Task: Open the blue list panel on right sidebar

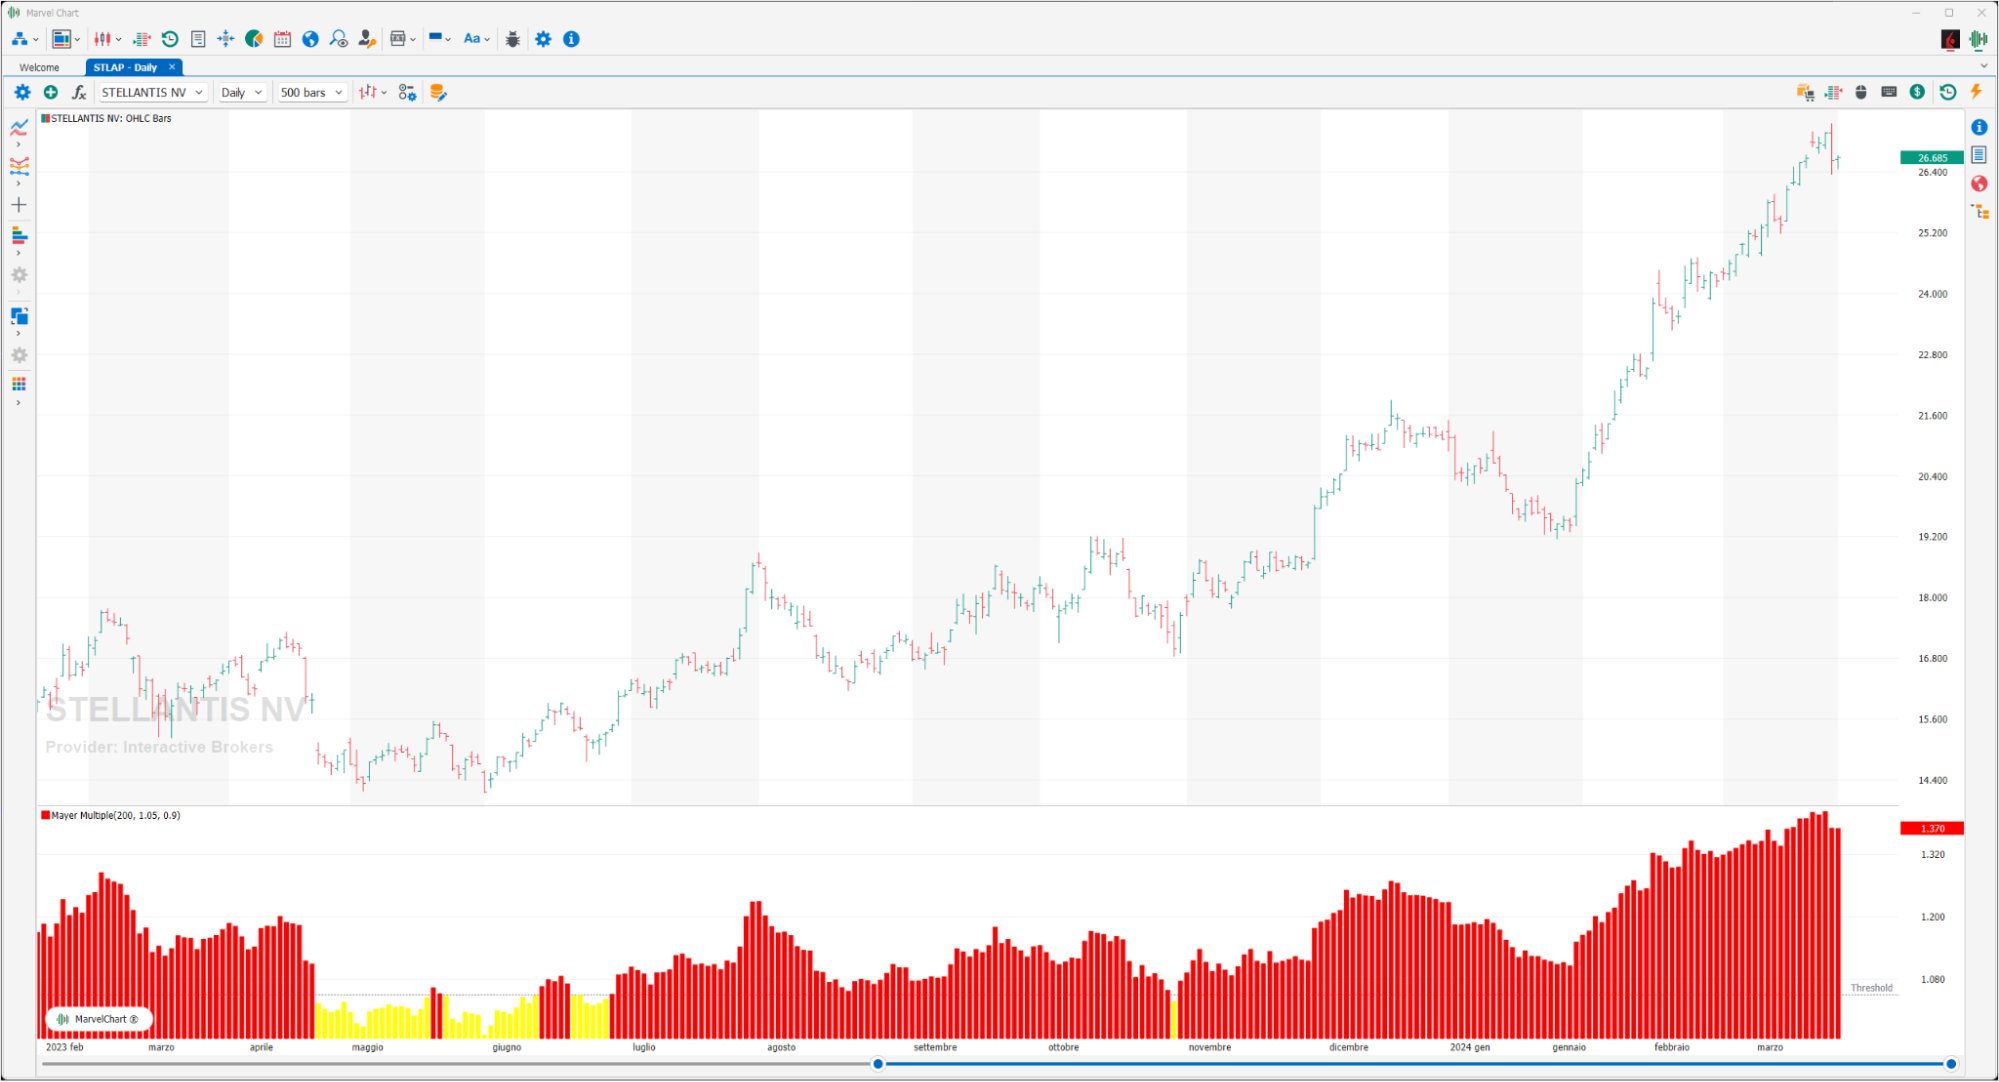Action: (x=1979, y=155)
